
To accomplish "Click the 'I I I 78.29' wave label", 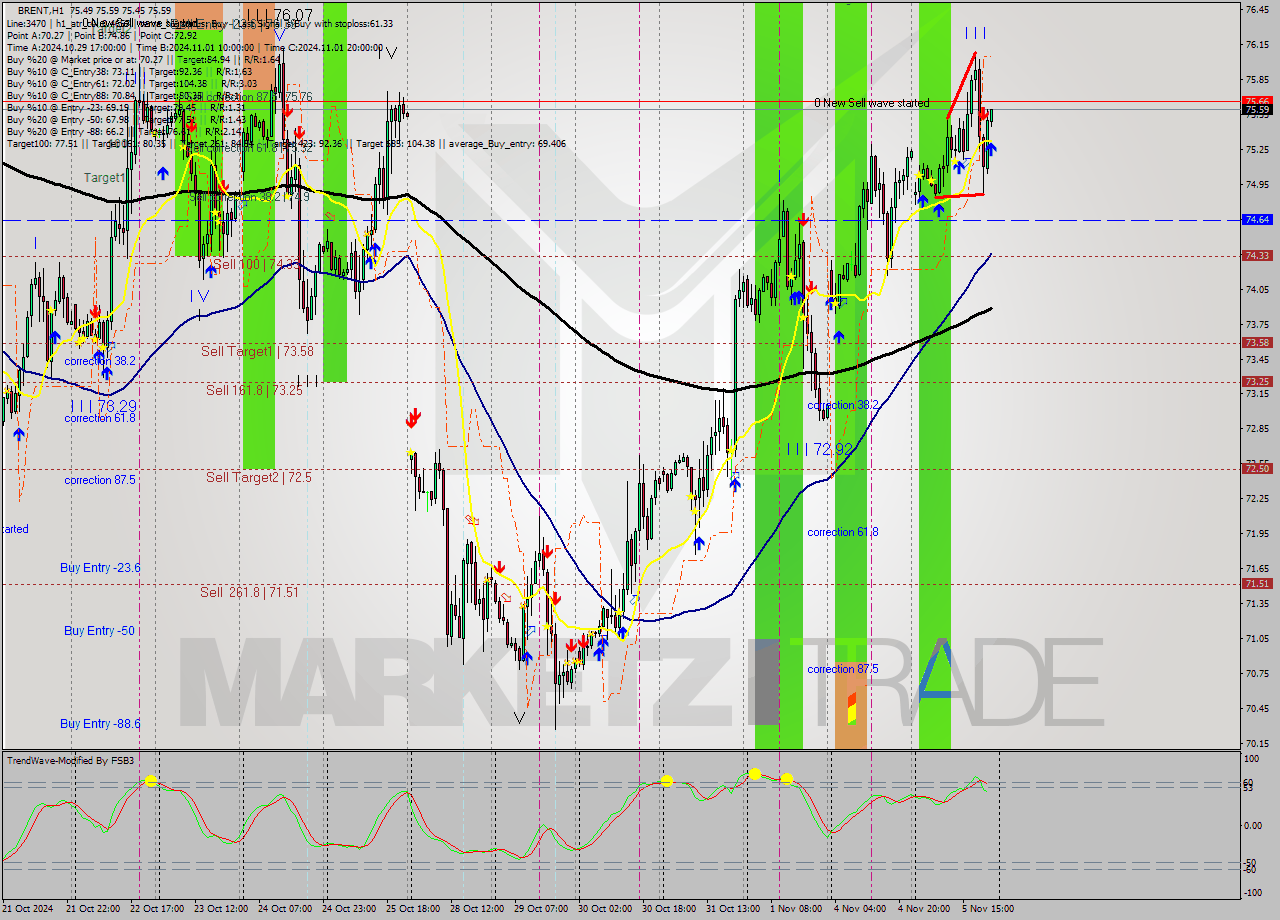I will [x=103, y=406].
